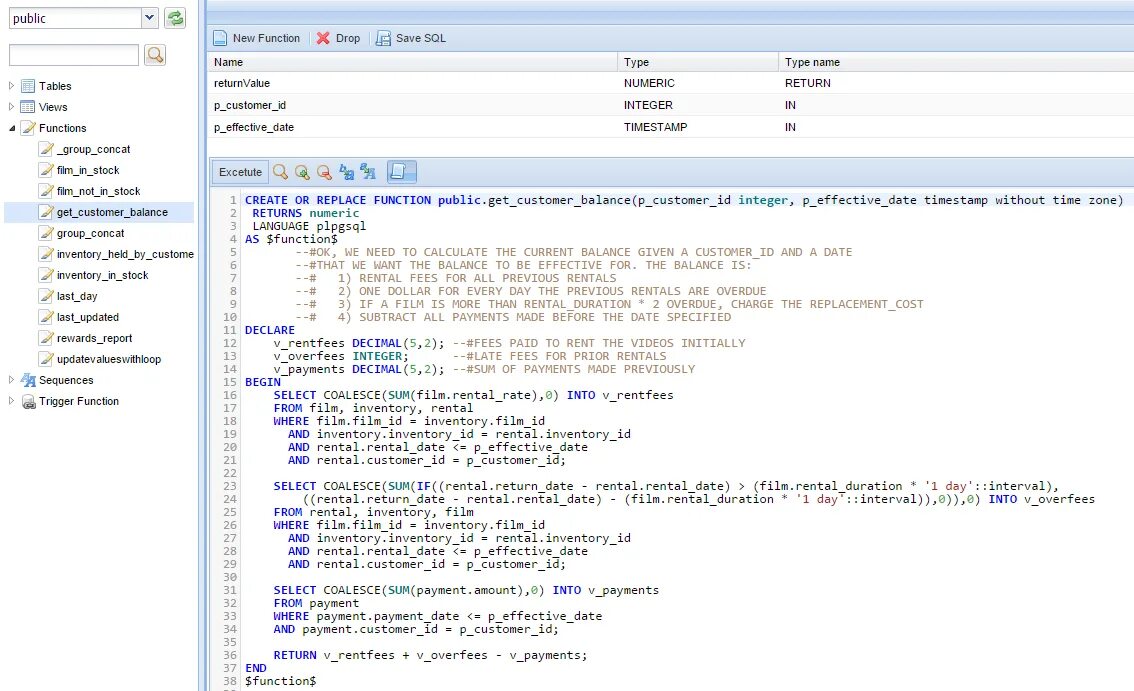Click the find magnifier icon in editor toolbar
This screenshot has height=691, width=1134.
[280, 172]
